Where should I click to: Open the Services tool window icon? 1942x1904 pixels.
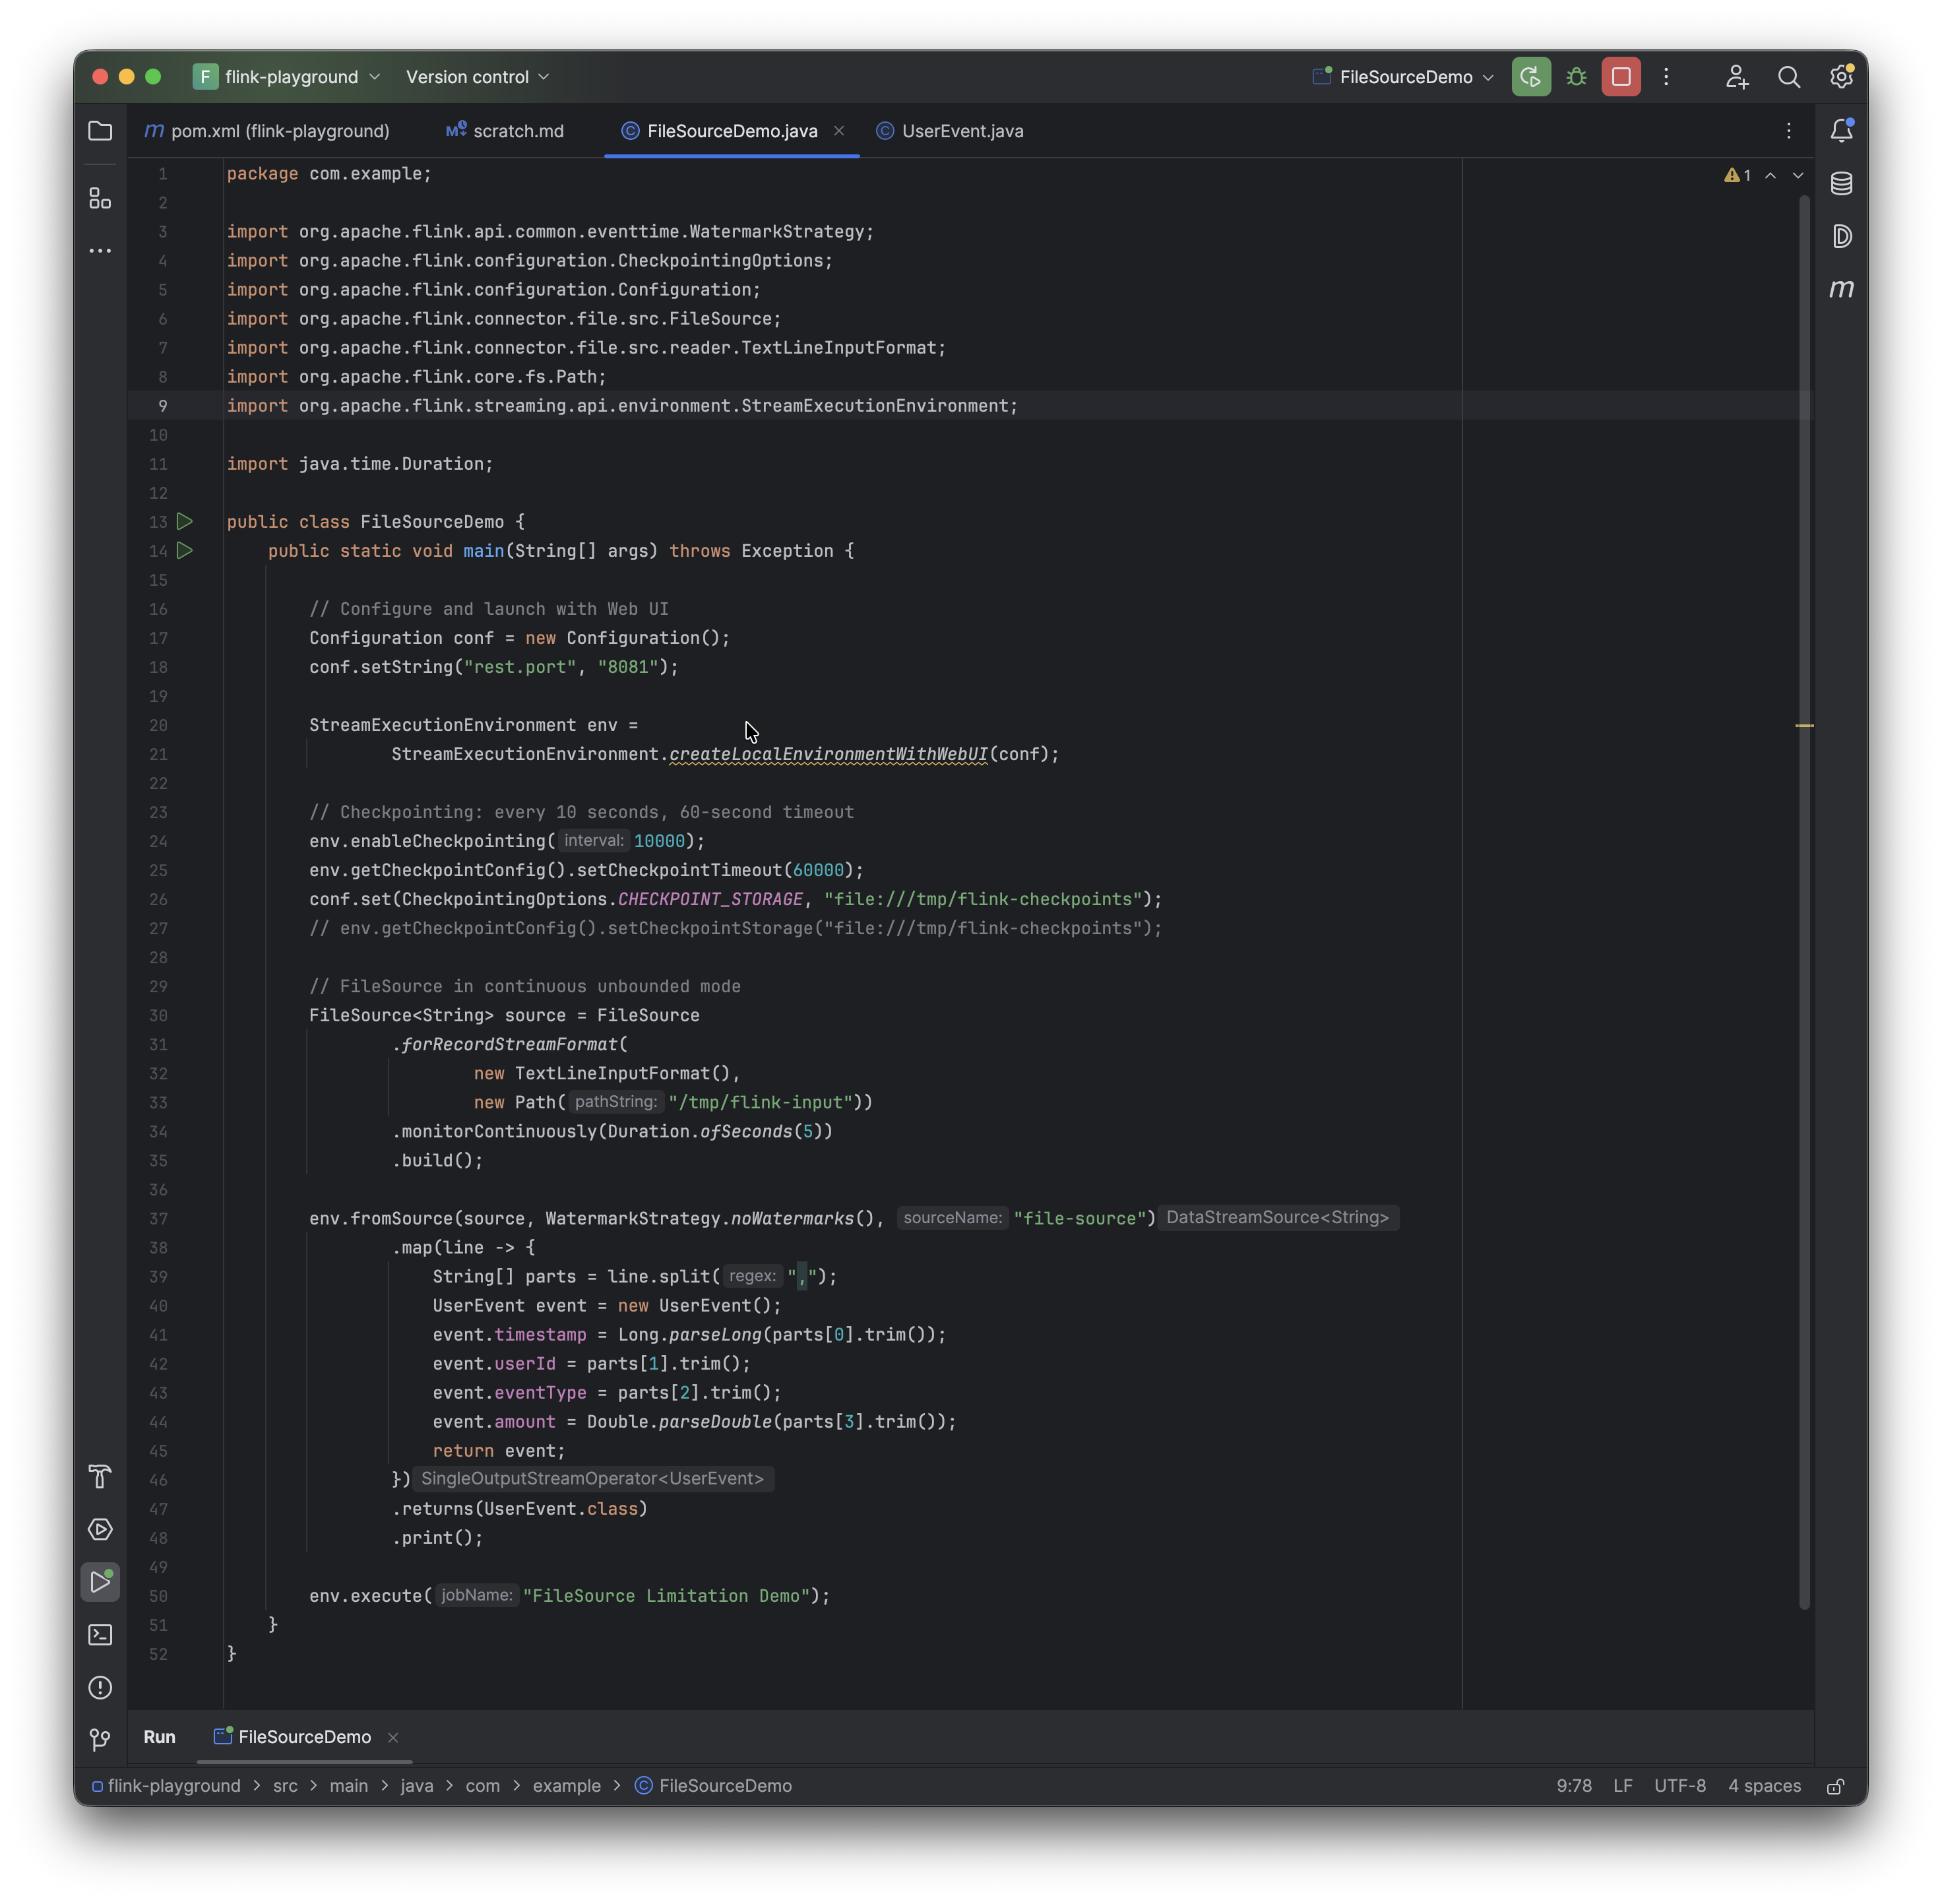point(100,1529)
